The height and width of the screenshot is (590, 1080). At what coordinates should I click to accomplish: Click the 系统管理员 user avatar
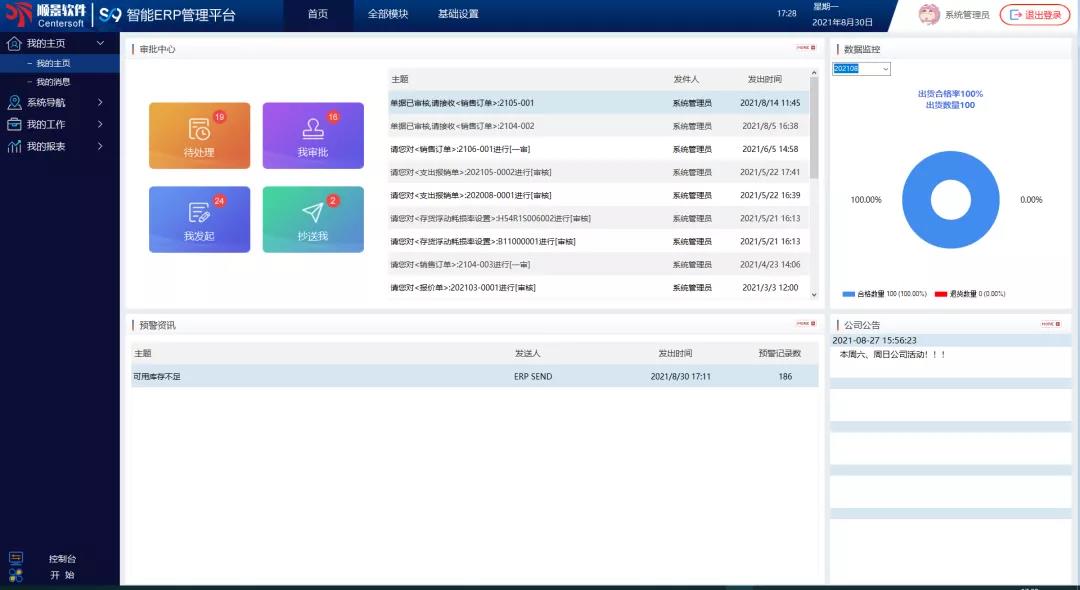tap(929, 14)
